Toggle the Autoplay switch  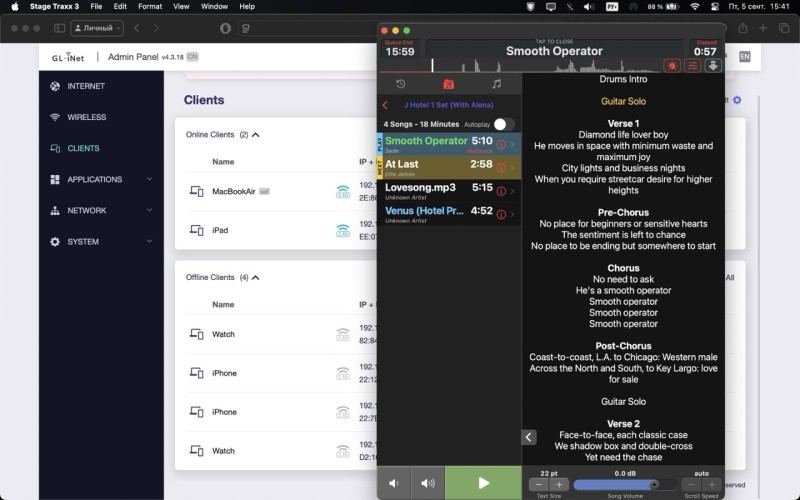(x=504, y=124)
